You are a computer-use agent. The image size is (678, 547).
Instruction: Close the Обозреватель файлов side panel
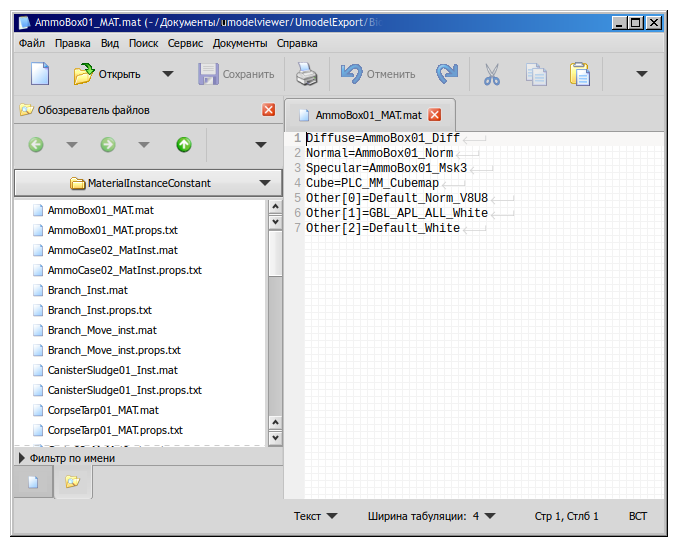269,110
